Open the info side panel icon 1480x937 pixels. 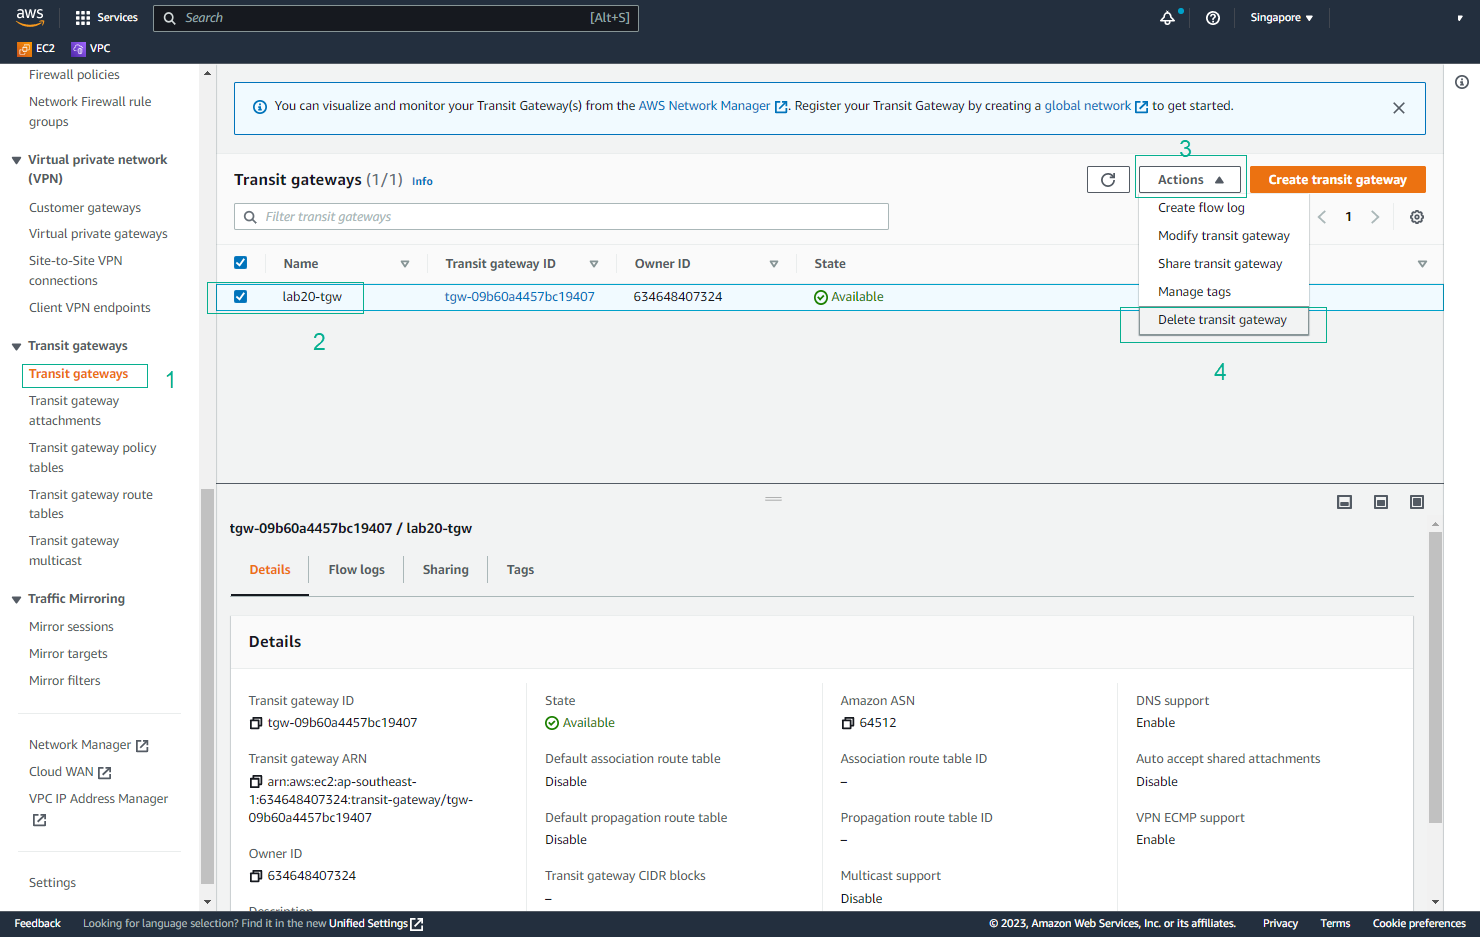point(1462,82)
